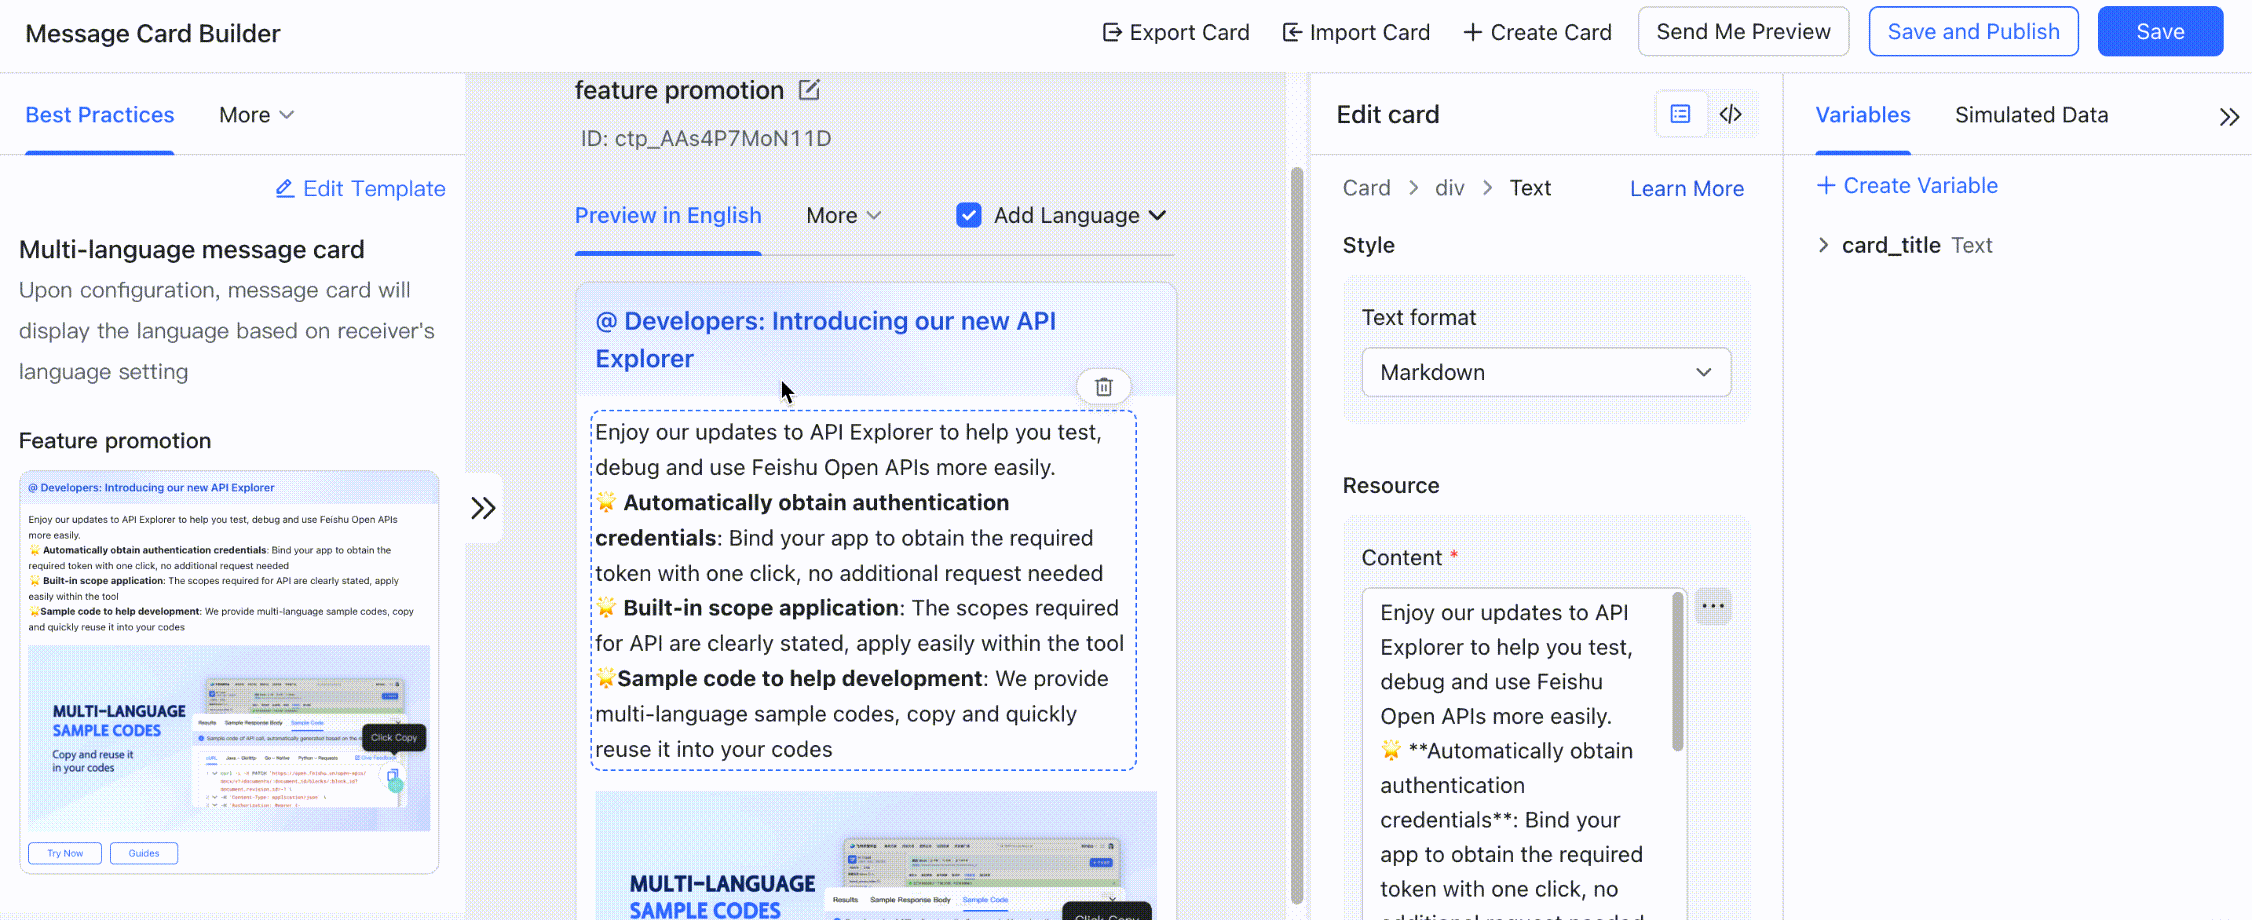Switch to source code view icon
This screenshot has height=920, width=2252.
coord(1731,114)
